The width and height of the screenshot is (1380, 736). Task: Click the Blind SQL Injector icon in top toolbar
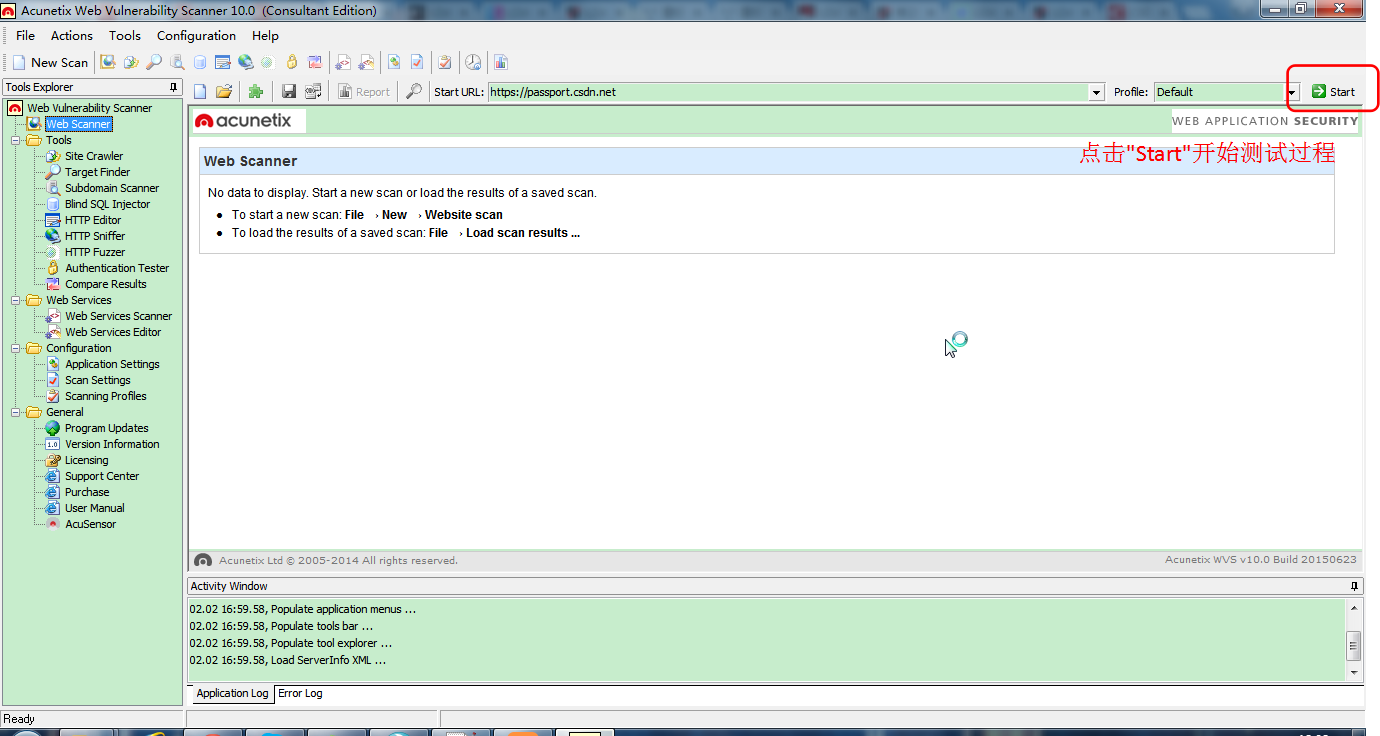click(200, 62)
